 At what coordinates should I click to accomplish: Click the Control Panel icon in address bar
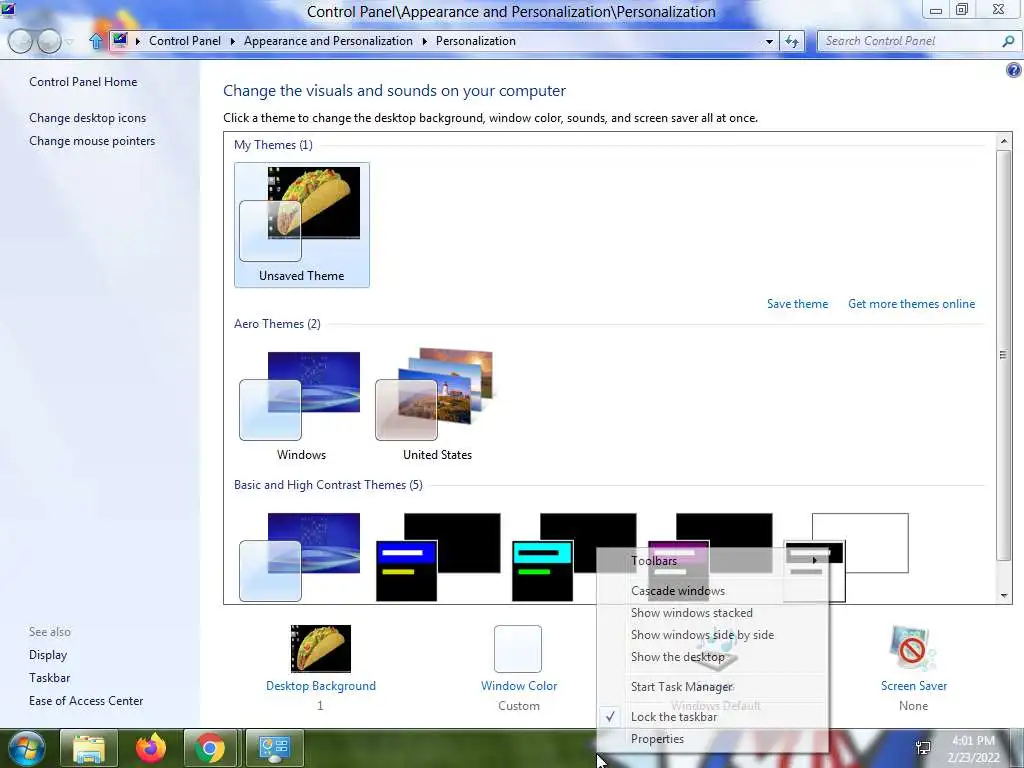click(120, 40)
